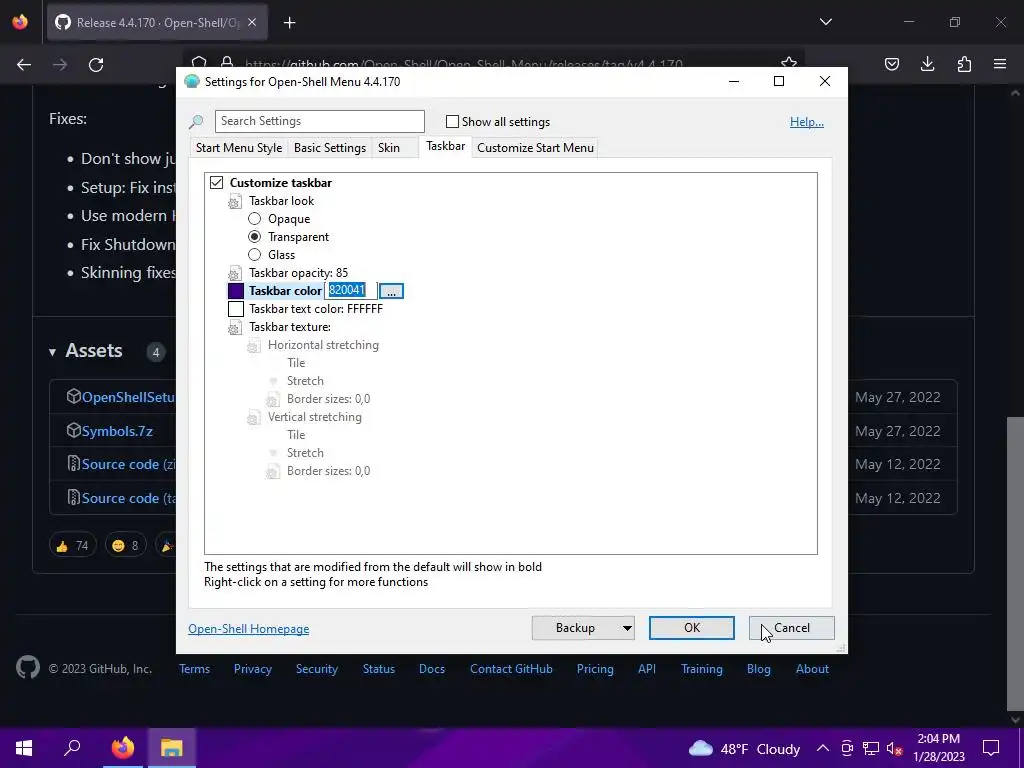Open Contact GitHub footer link
The height and width of the screenshot is (768, 1024).
point(511,669)
